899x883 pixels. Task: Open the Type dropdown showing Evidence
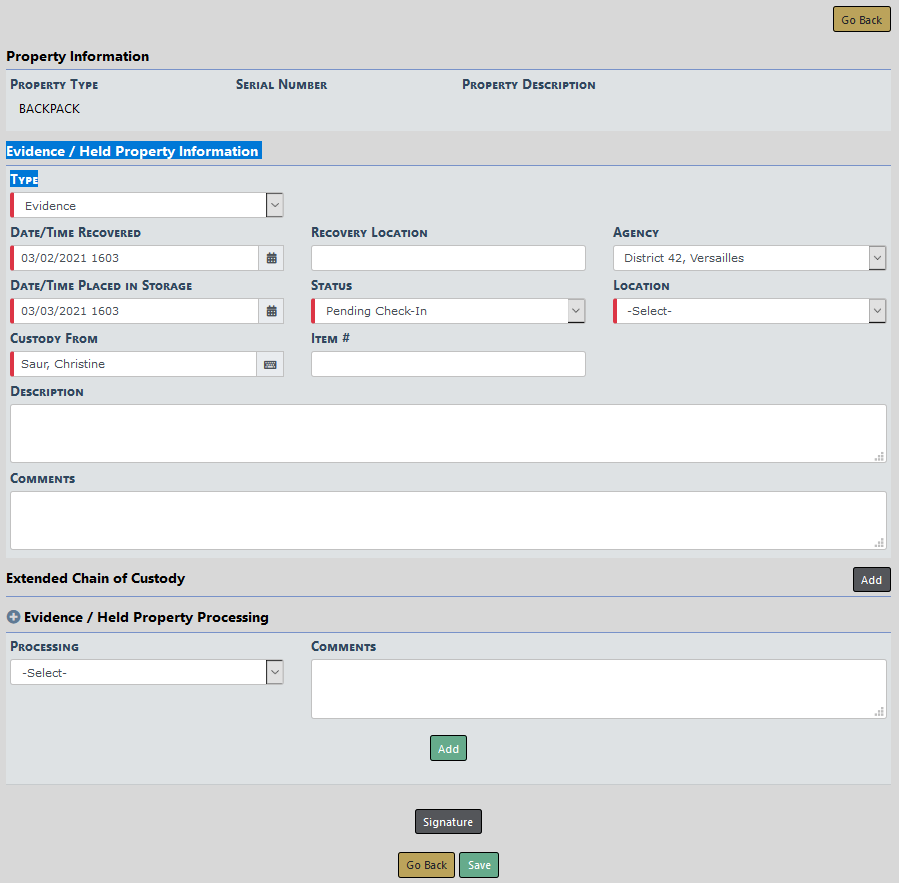pyautogui.click(x=146, y=205)
